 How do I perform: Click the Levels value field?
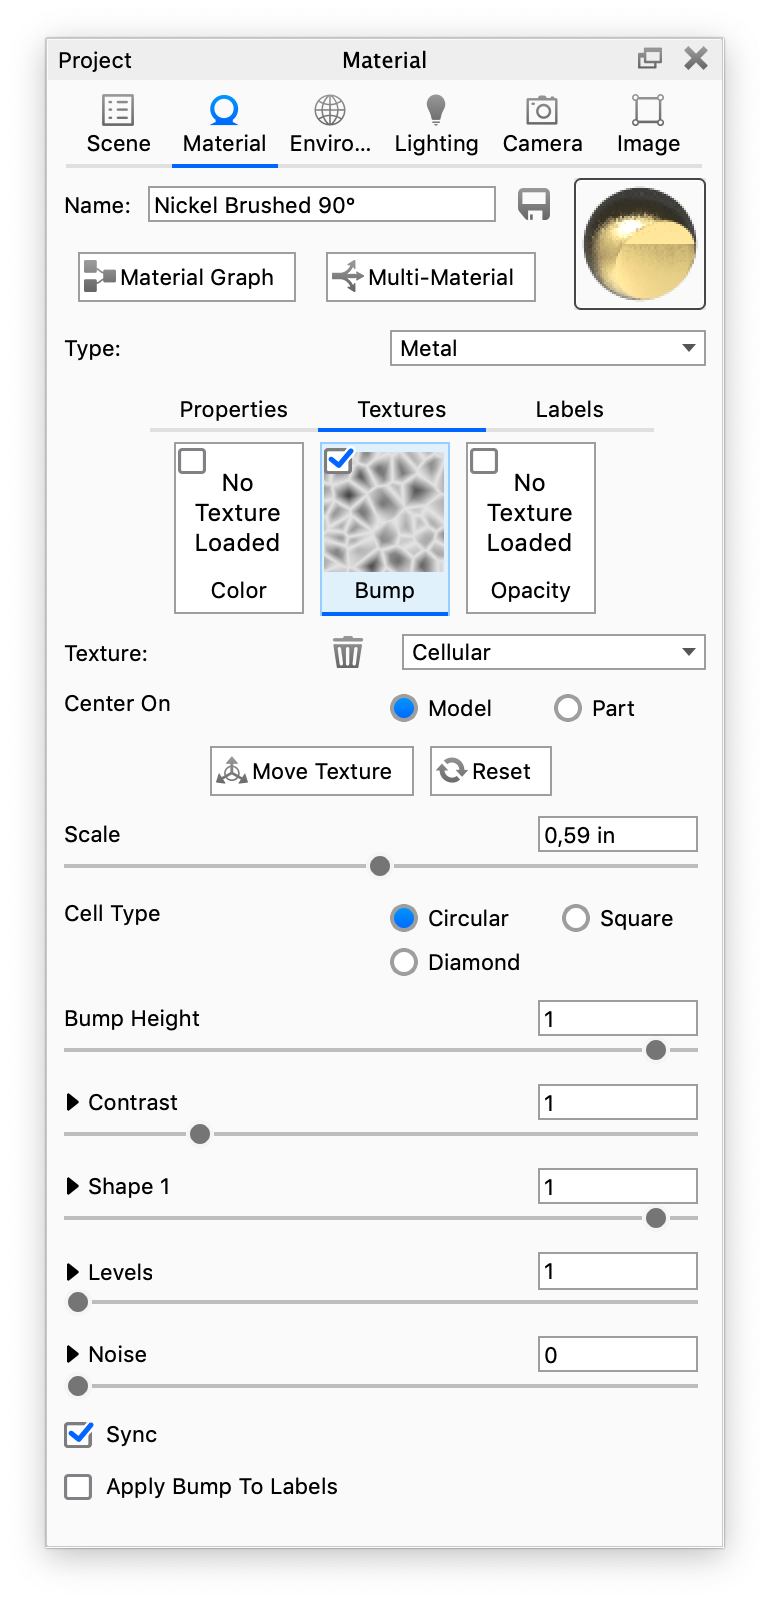618,1271
